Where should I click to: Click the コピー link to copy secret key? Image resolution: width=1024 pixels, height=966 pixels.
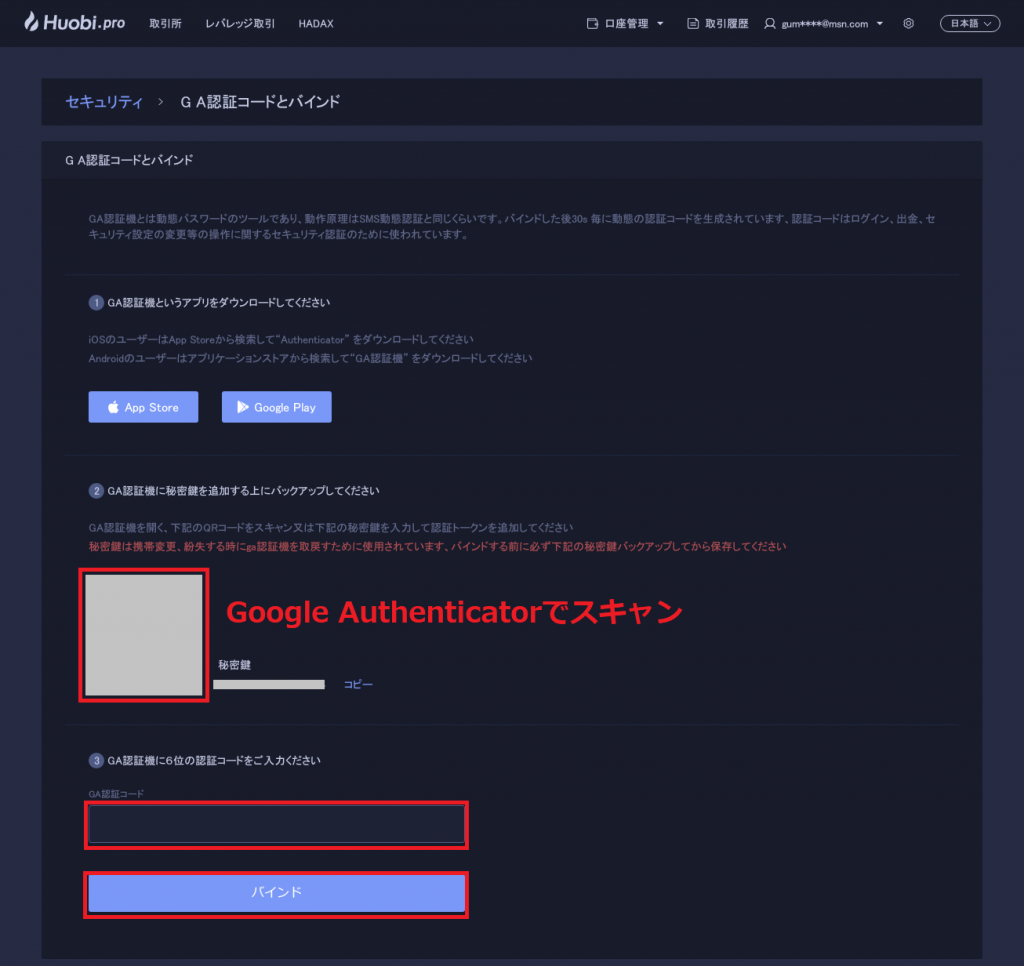[358, 684]
